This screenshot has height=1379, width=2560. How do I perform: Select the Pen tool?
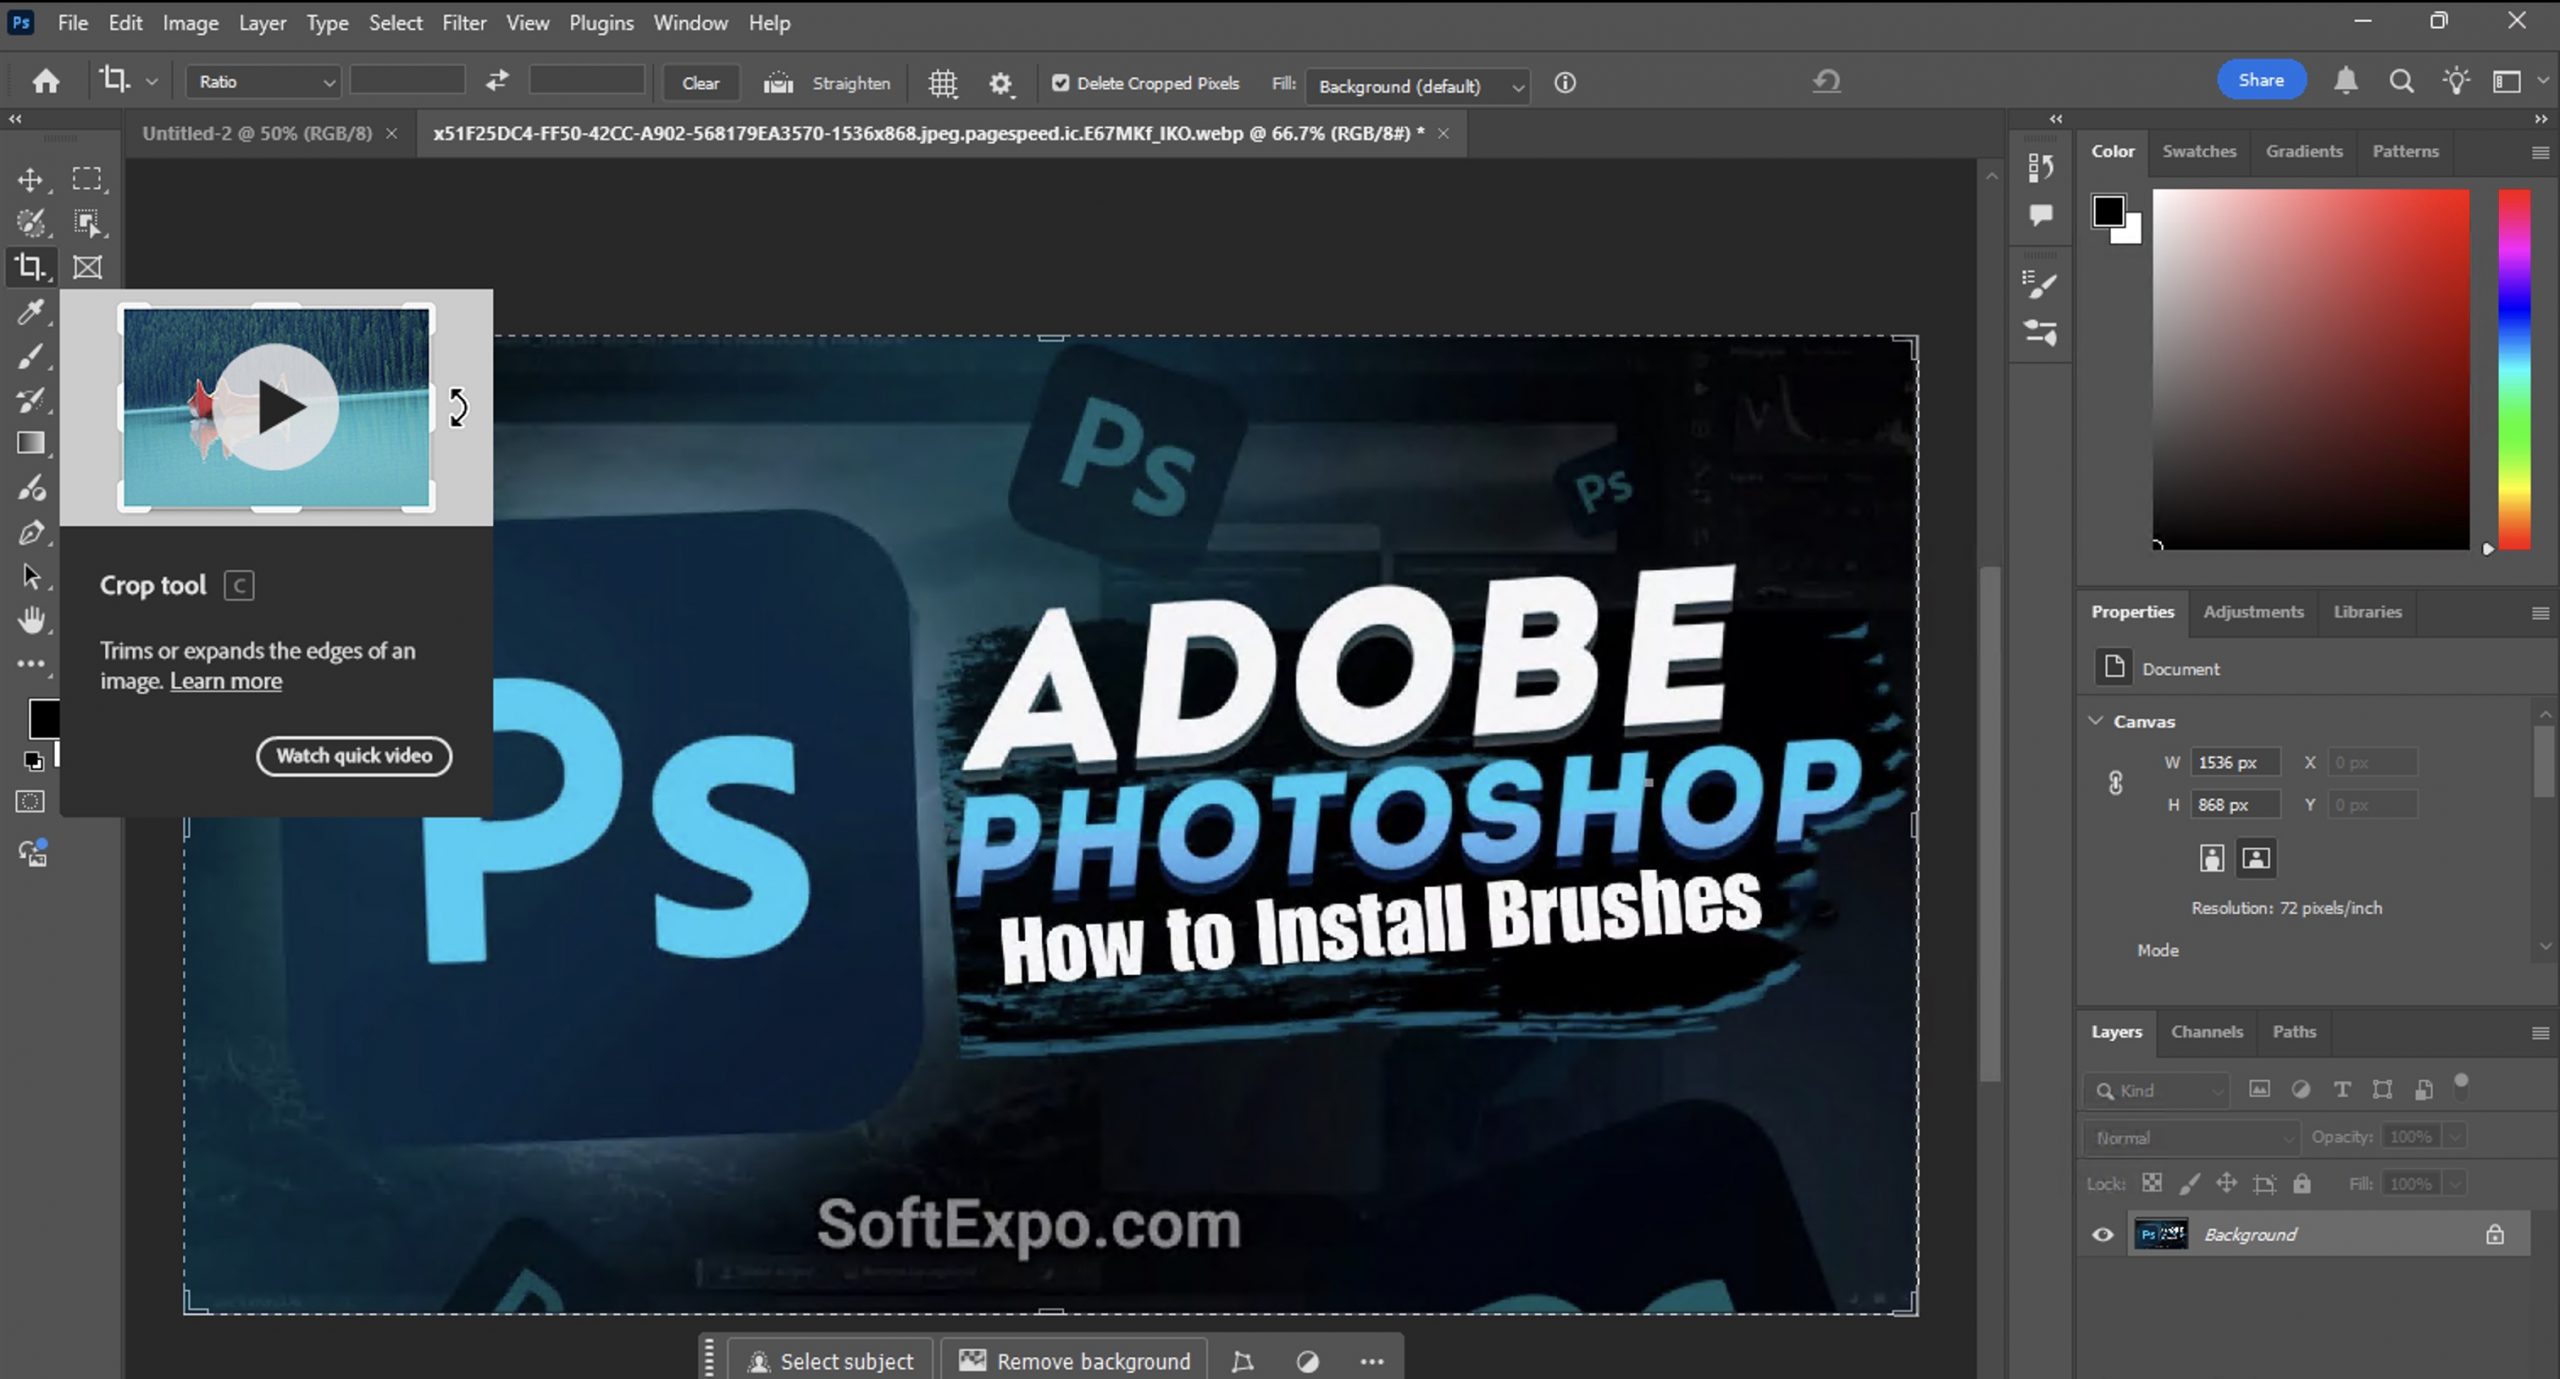[30, 533]
